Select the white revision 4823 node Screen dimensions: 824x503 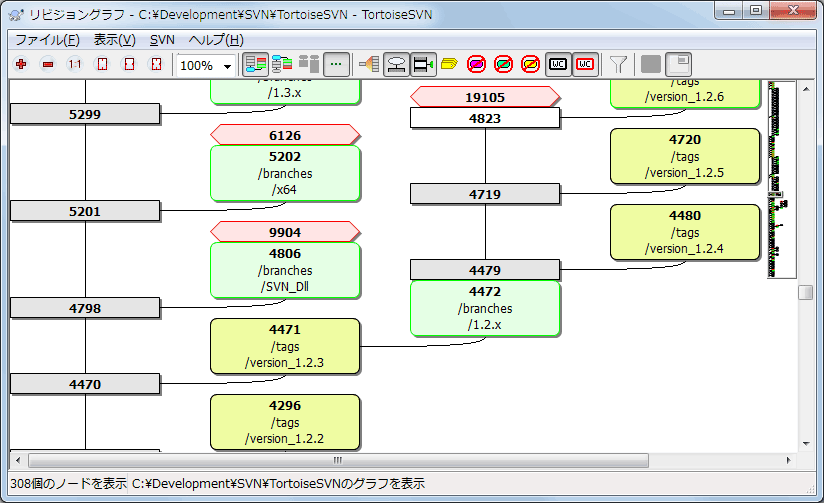pos(485,118)
